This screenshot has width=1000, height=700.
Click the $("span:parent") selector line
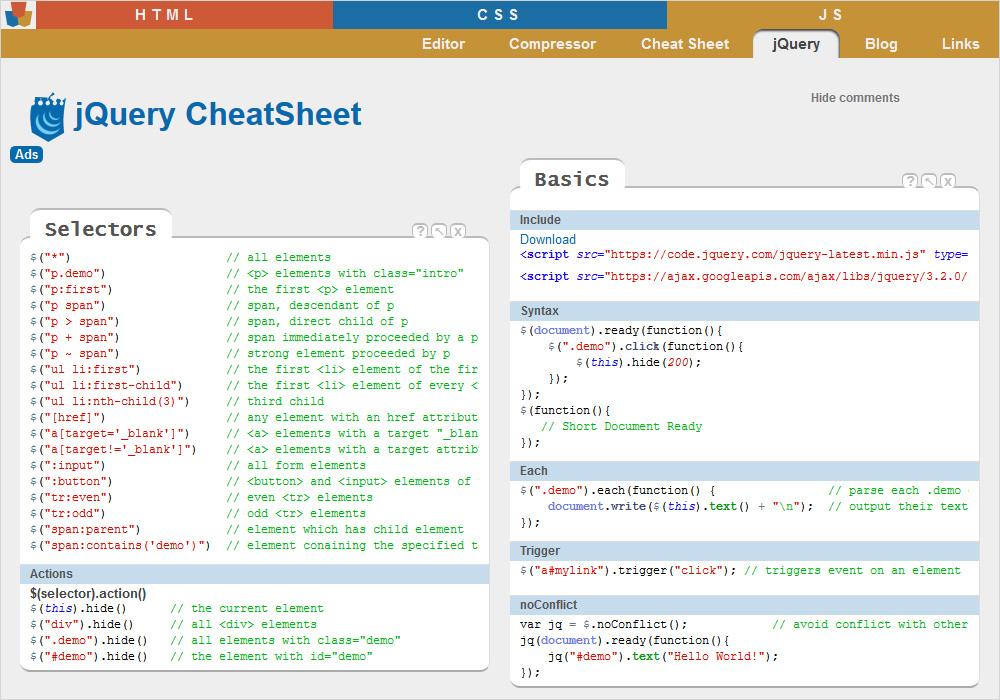pos(247,529)
